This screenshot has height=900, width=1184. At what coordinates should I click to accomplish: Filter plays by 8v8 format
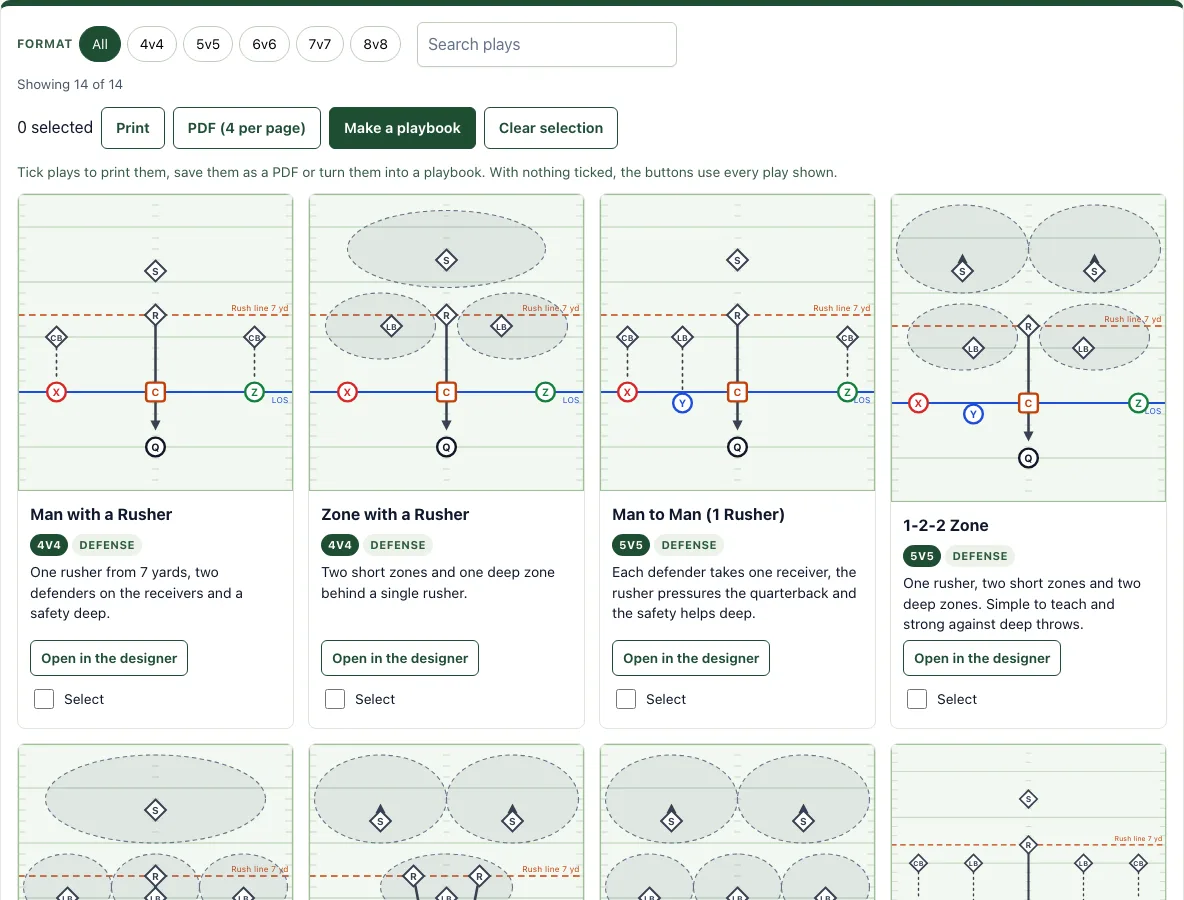[x=375, y=44]
